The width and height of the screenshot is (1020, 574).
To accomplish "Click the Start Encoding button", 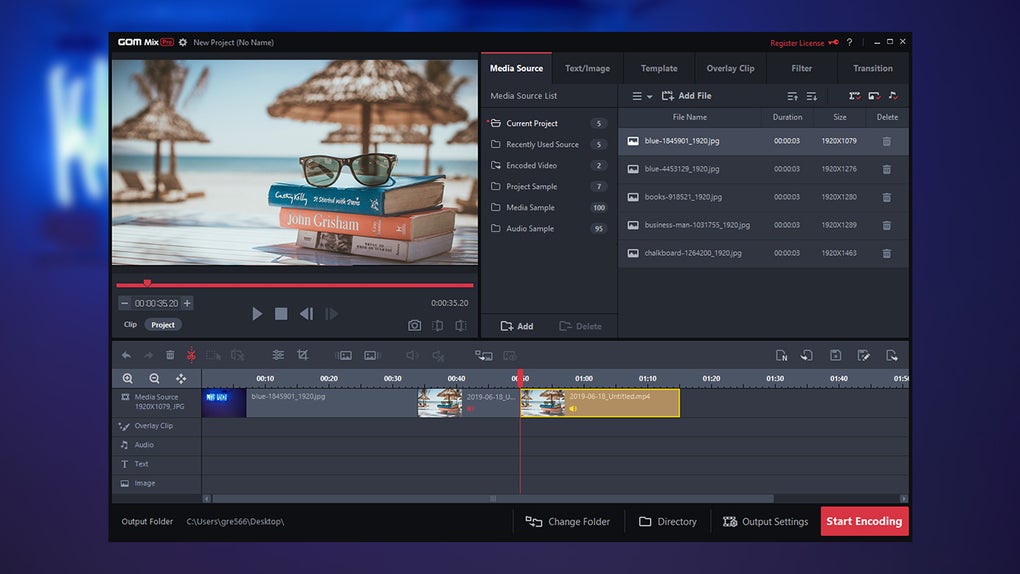I will click(864, 521).
